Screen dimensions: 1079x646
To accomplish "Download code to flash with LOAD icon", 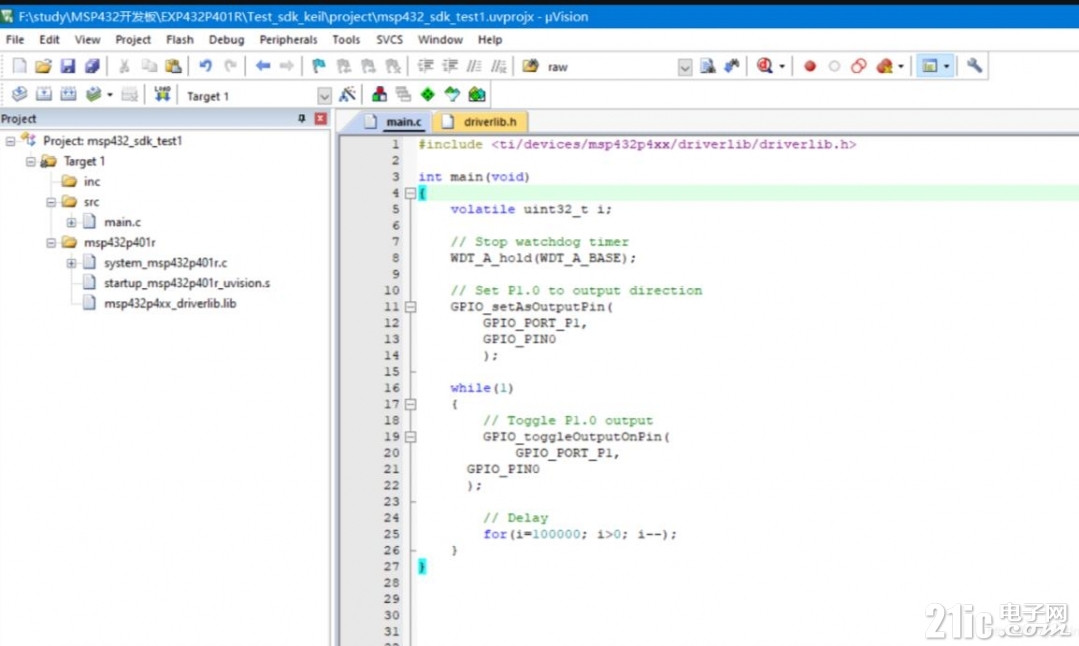I will coord(162,94).
